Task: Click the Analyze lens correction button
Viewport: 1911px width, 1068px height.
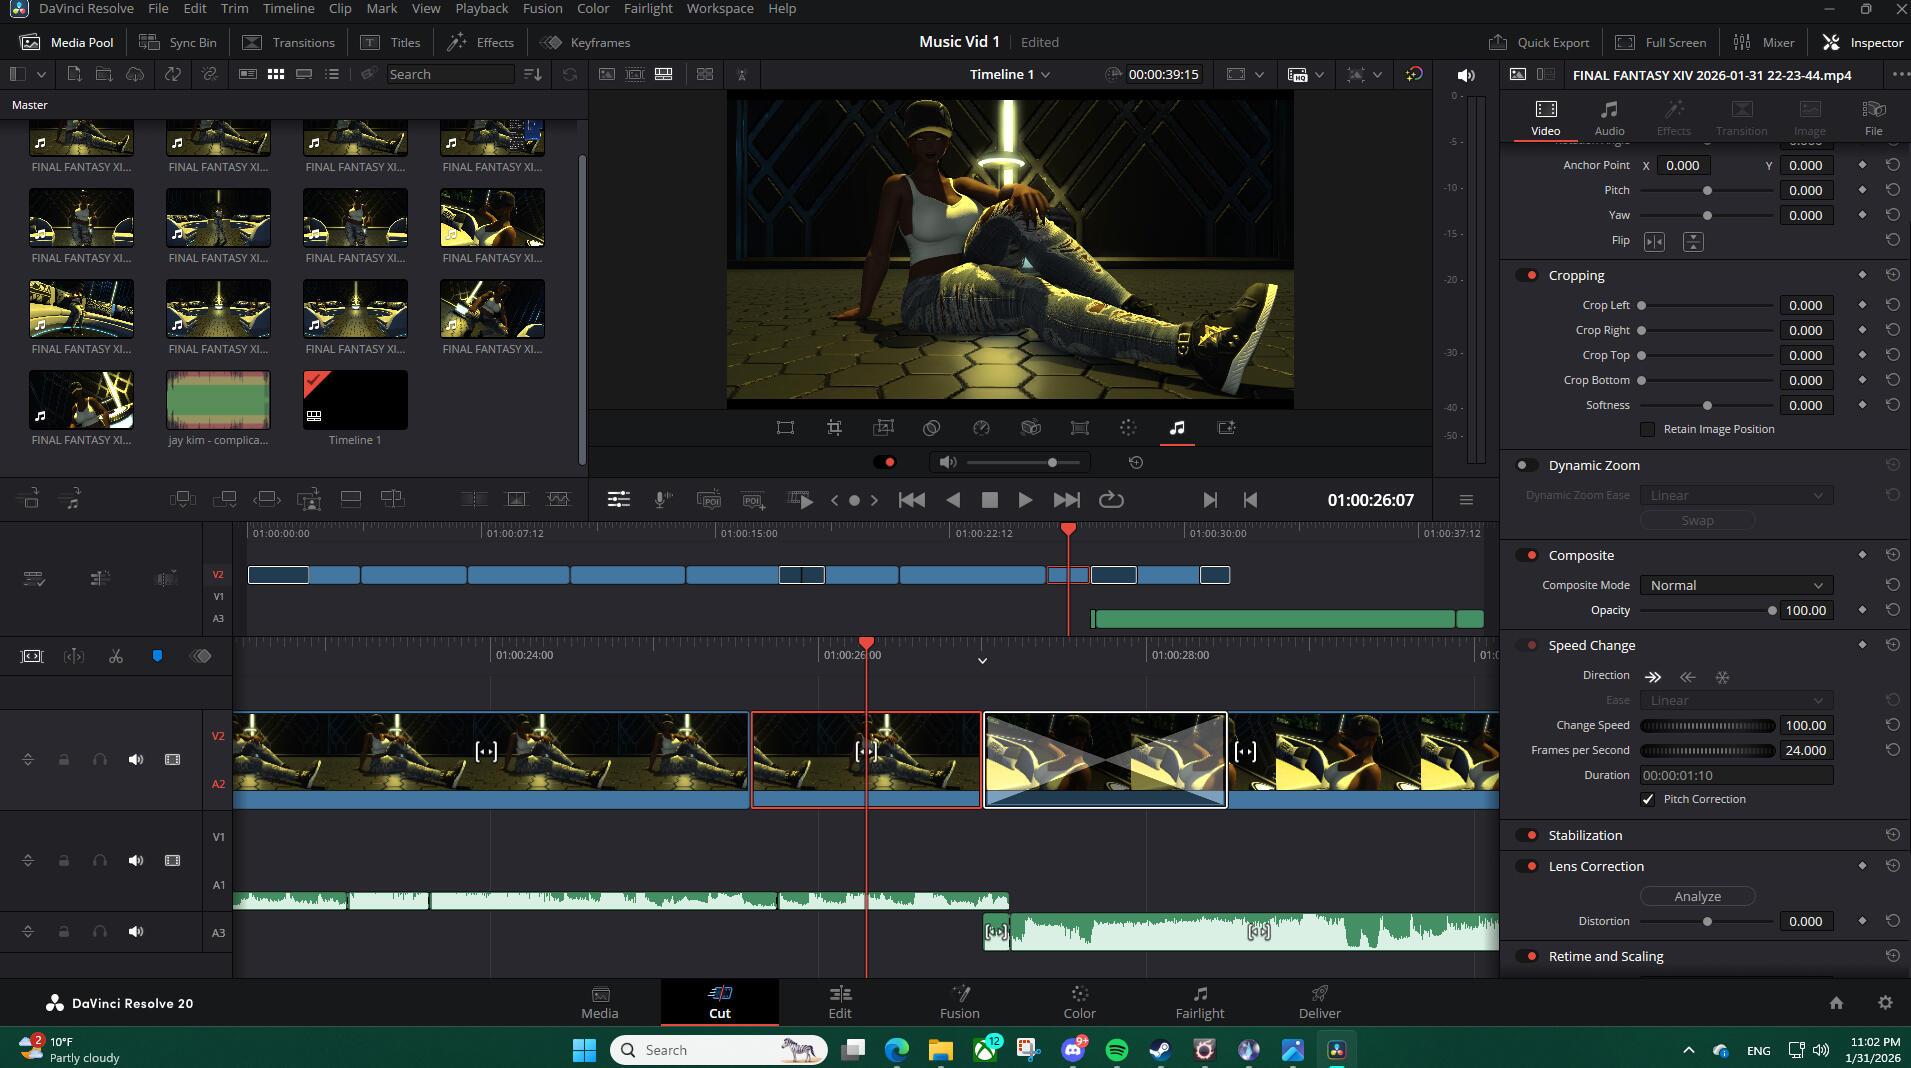Action: [1697, 896]
